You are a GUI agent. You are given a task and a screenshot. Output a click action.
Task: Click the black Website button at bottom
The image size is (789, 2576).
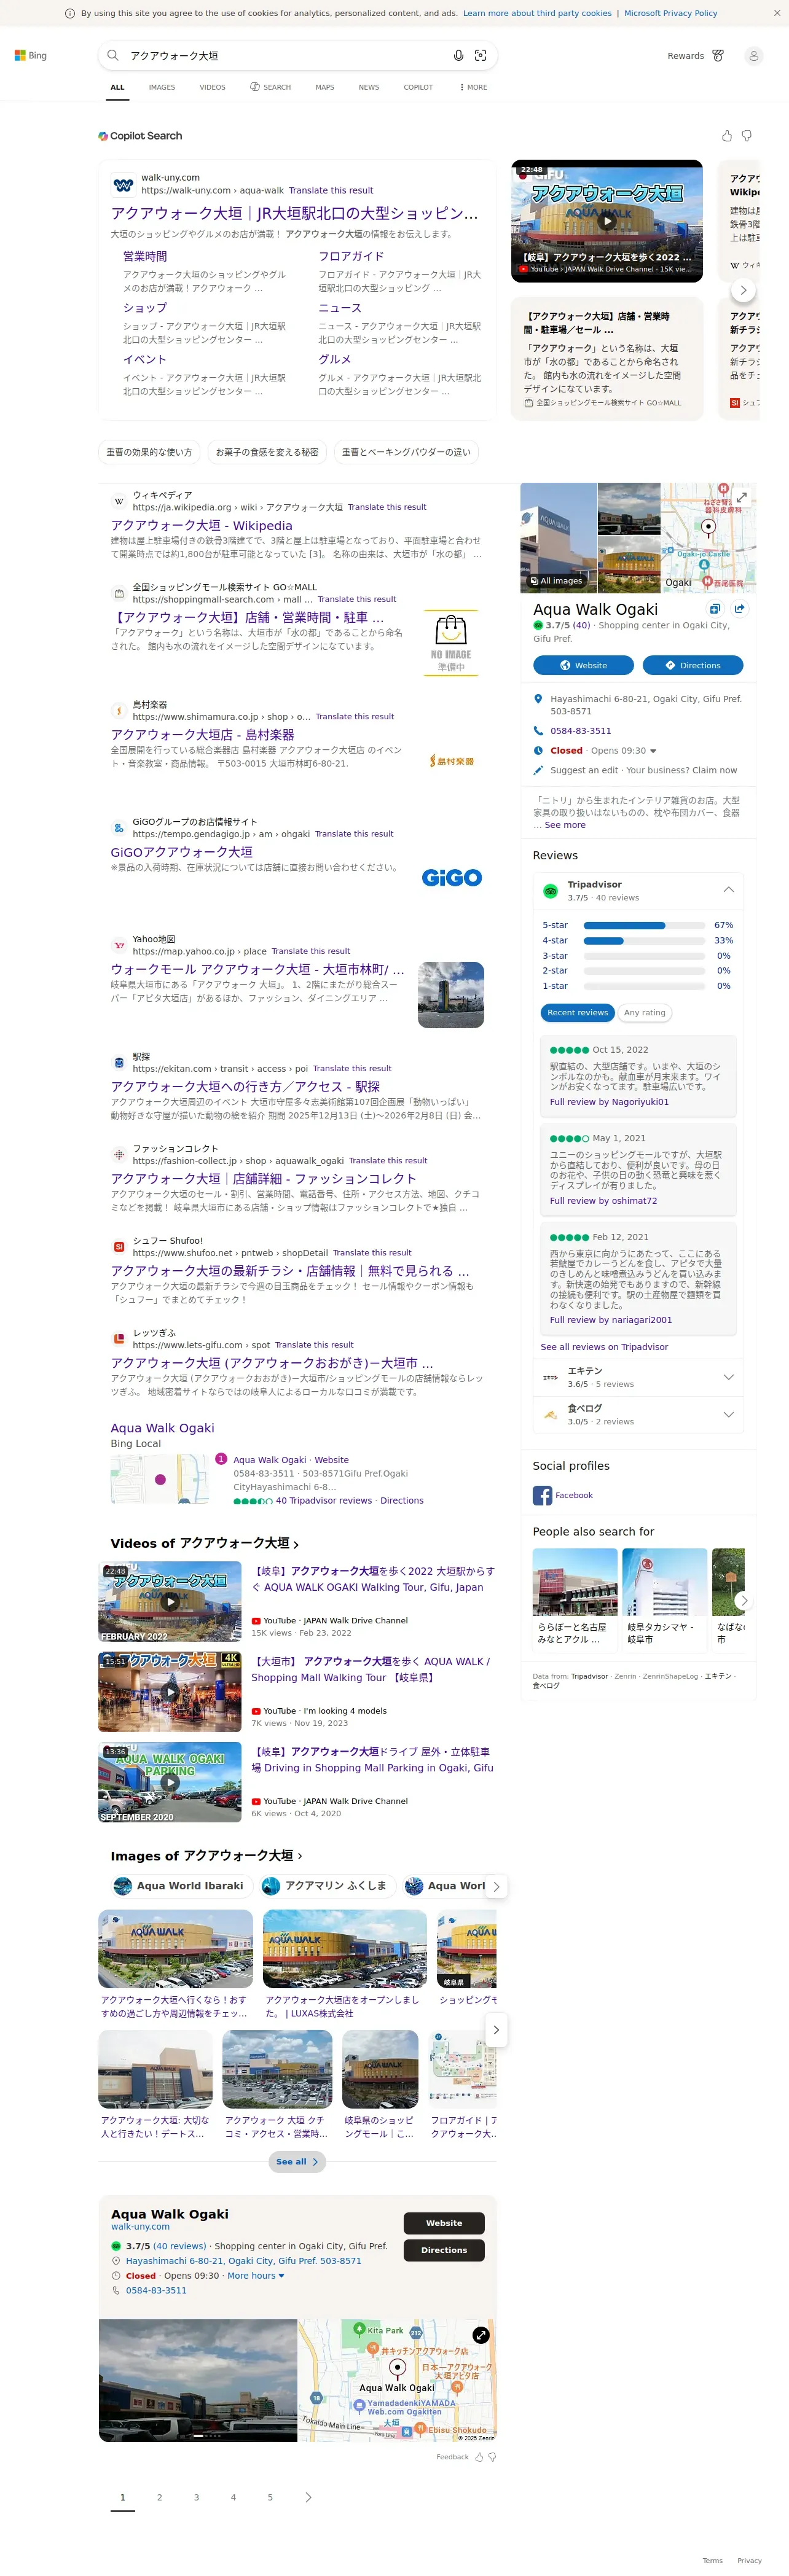[444, 2223]
